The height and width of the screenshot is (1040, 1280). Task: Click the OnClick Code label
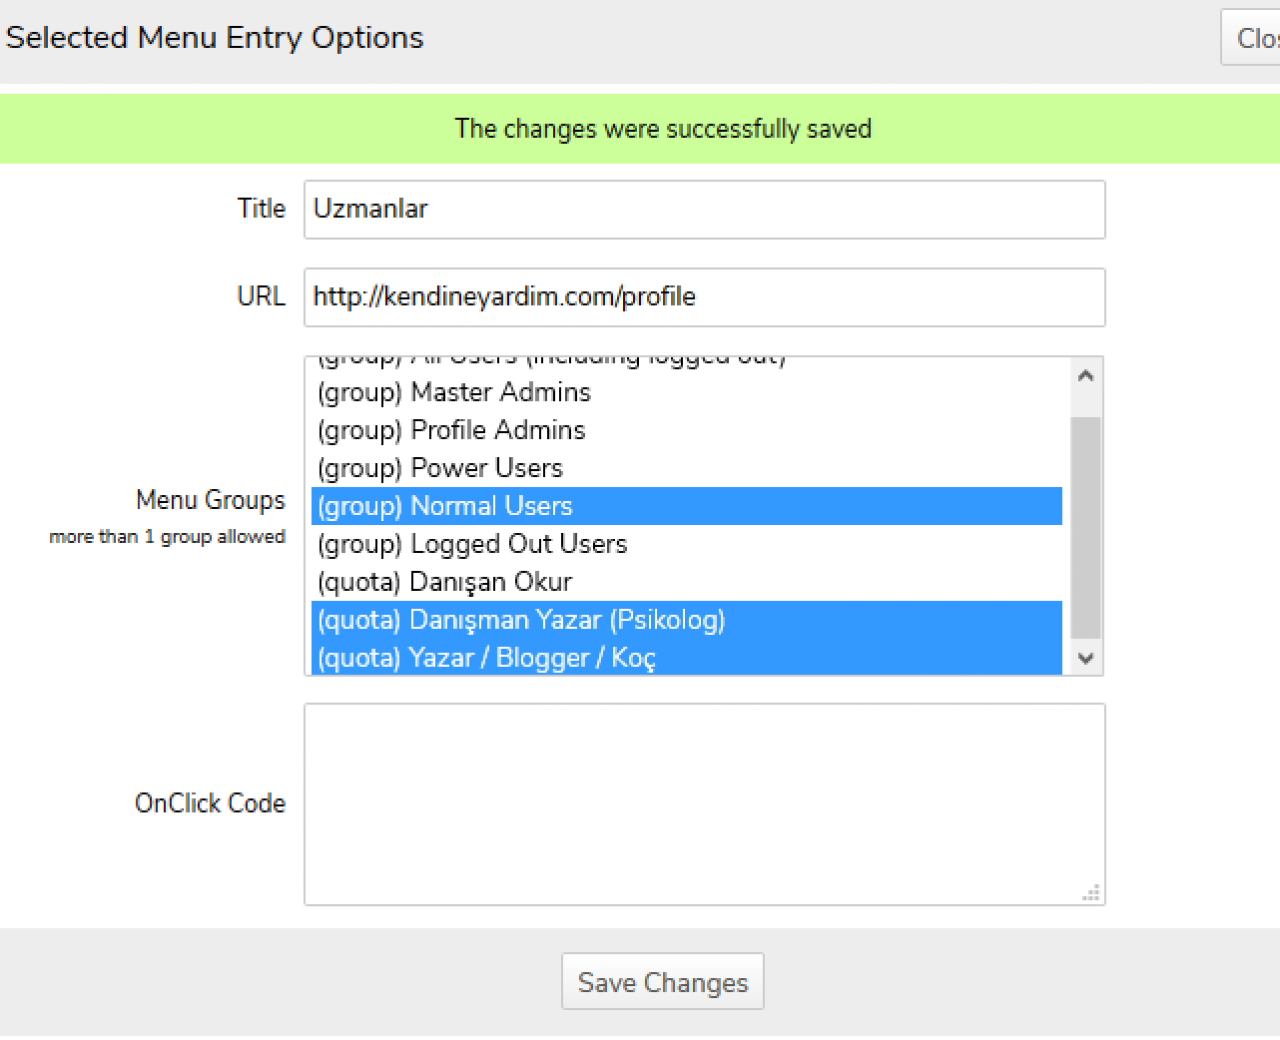point(210,803)
